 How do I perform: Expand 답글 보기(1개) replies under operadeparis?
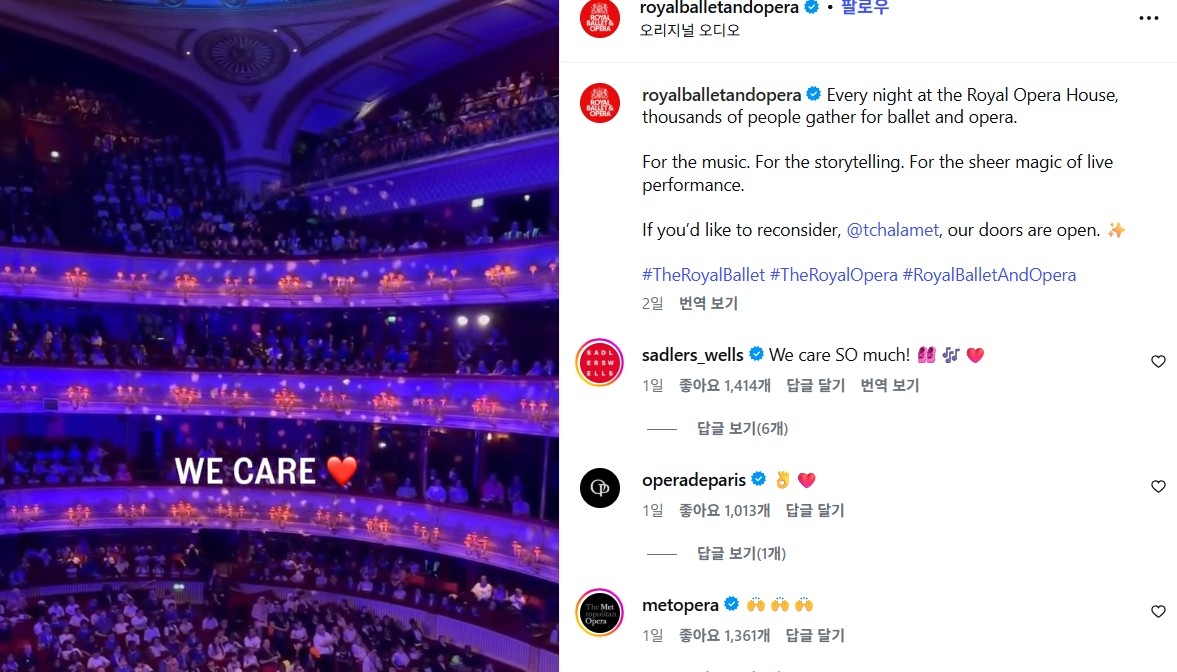[x=741, y=554]
